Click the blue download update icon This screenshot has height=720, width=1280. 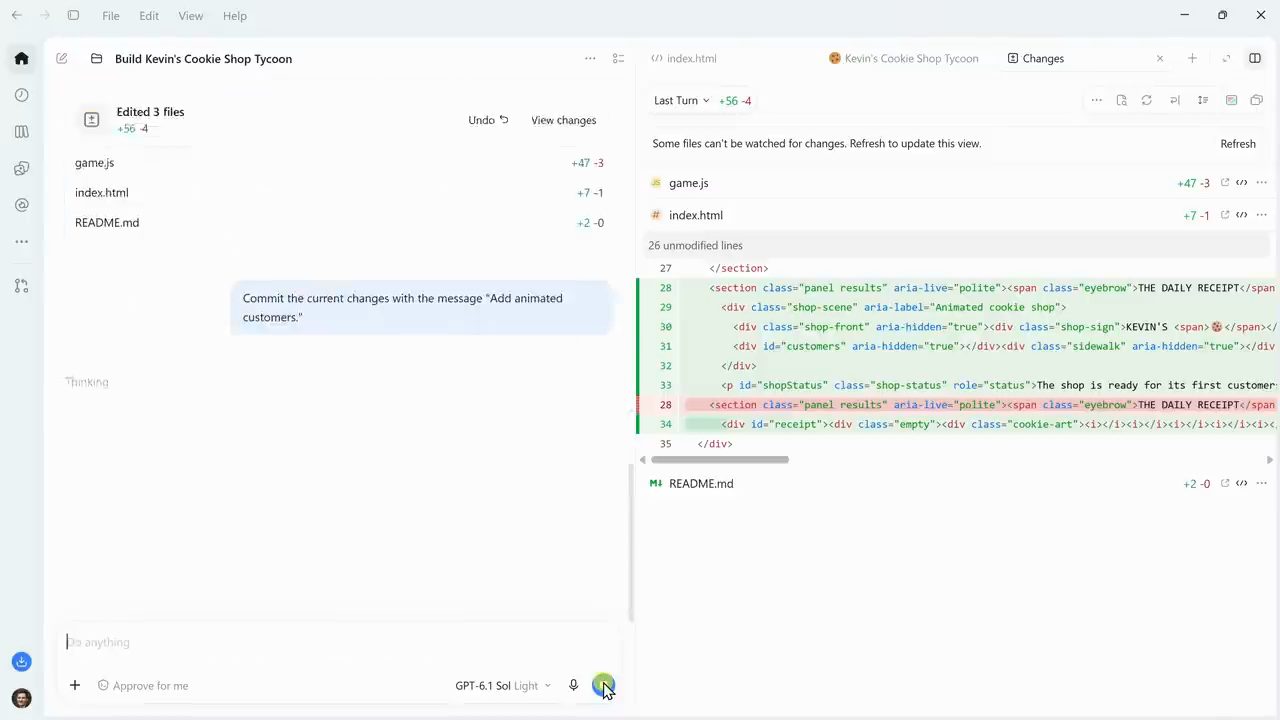21,662
